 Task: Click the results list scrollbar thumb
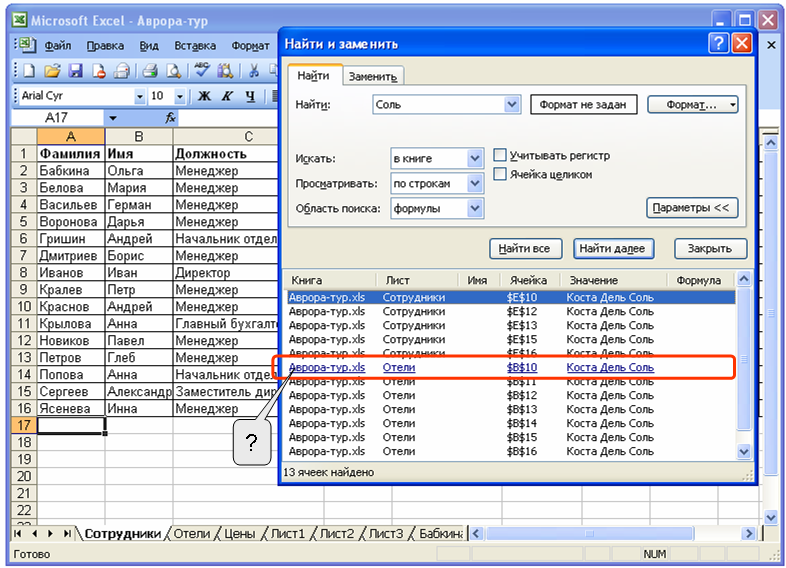tap(744, 358)
